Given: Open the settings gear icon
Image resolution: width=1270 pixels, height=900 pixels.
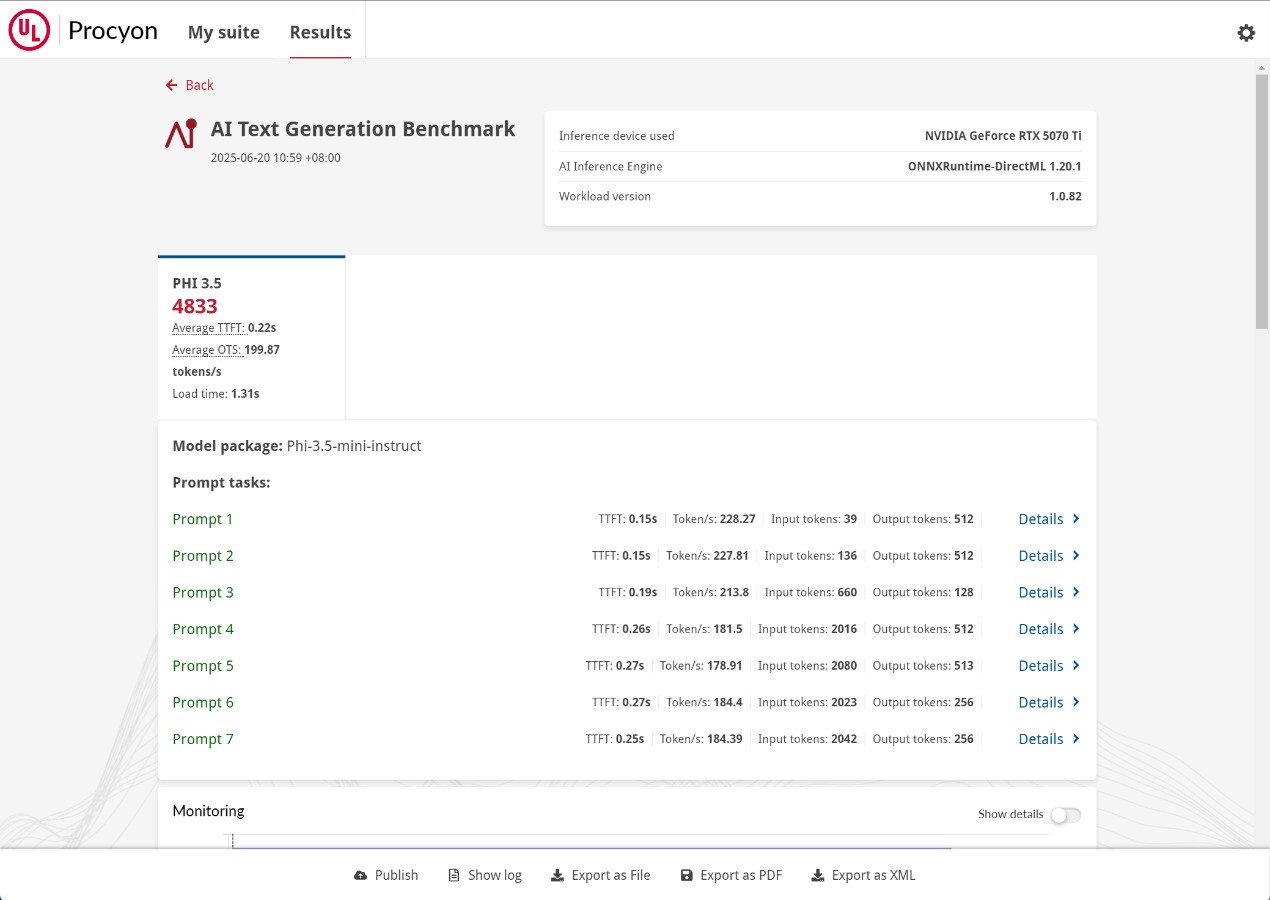Looking at the screenshot, I should tap(1246, 32).
